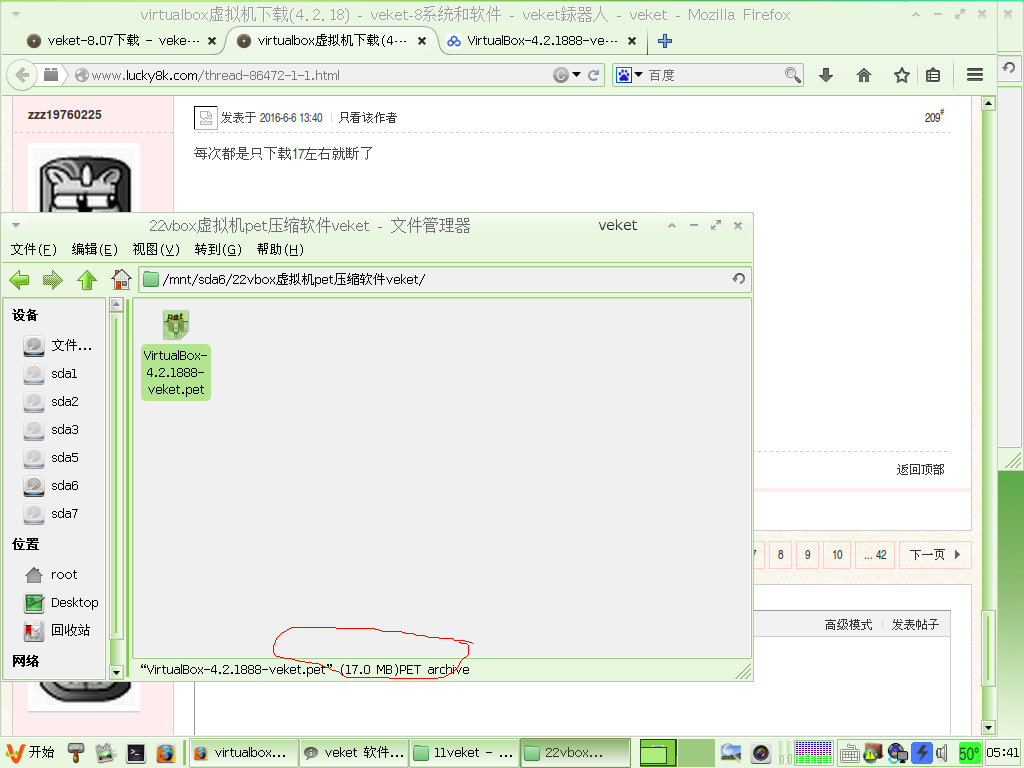The width and height of the screenshot is (1024, 768).
Task: Open the 文件(F) menu in file manager
Action: (34, 249)
